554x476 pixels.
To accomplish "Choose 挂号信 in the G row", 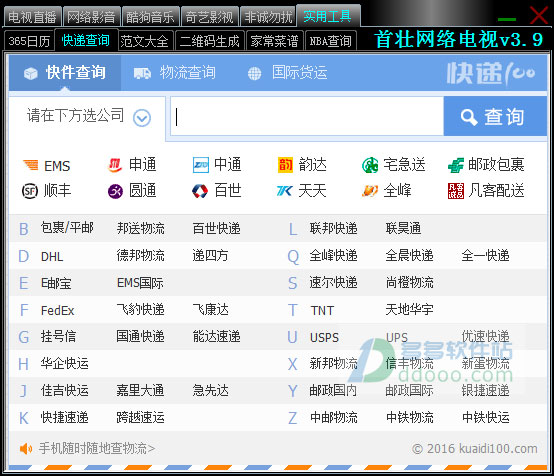I will click(58, 336).
